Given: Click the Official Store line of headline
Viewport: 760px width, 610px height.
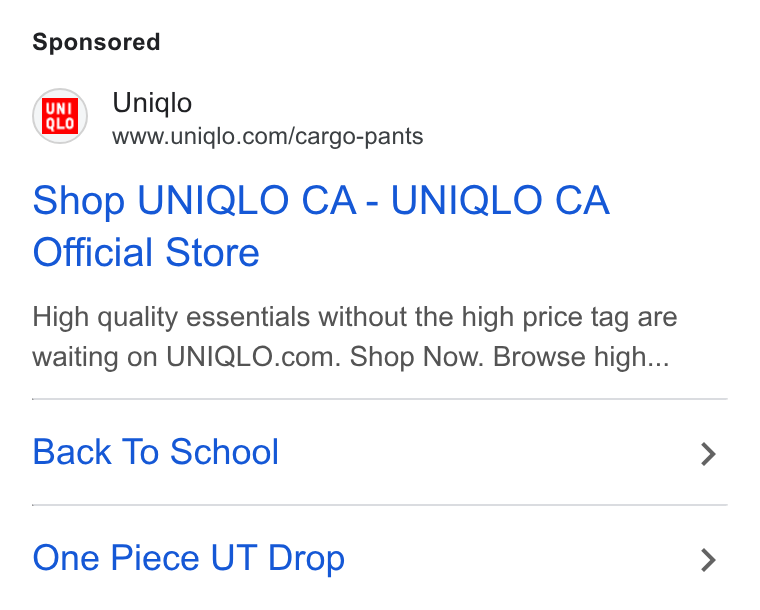Looking at the screenshot, I should (146, 252).
